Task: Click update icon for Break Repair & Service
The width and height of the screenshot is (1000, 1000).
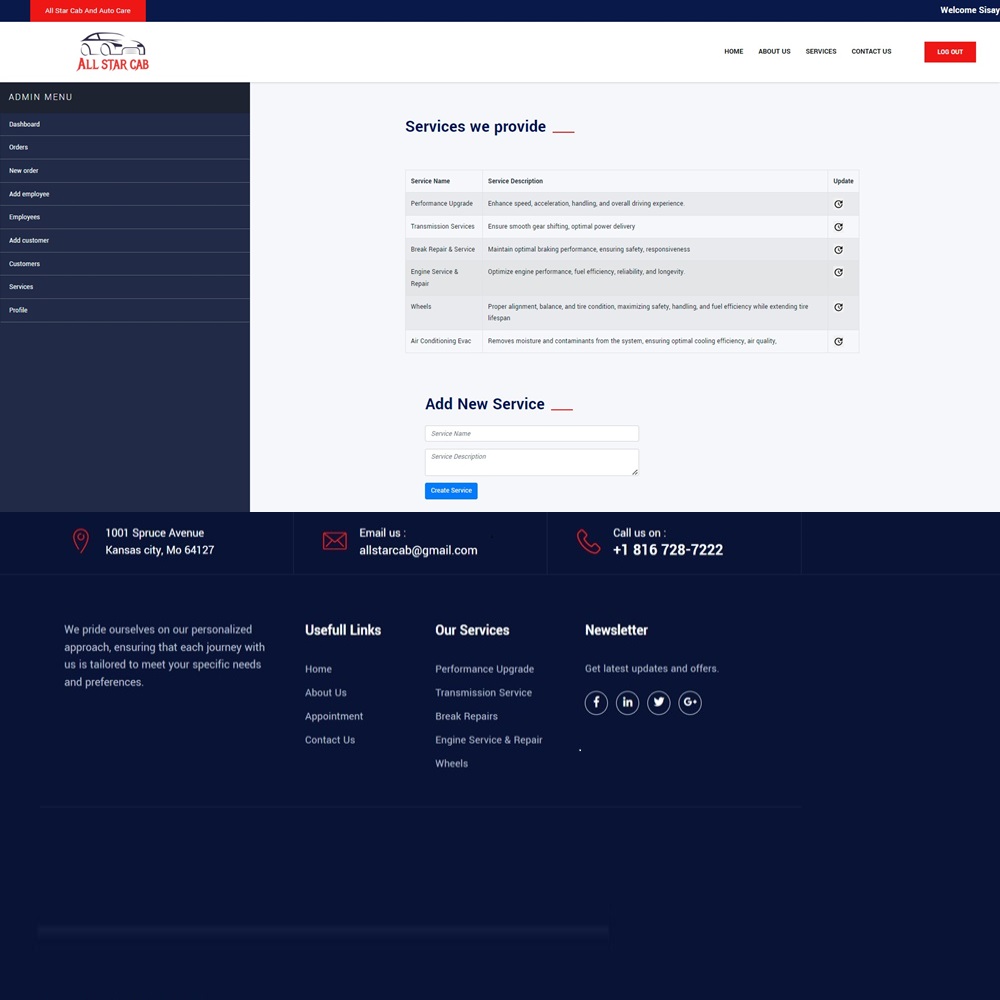Action: [838, 250]
